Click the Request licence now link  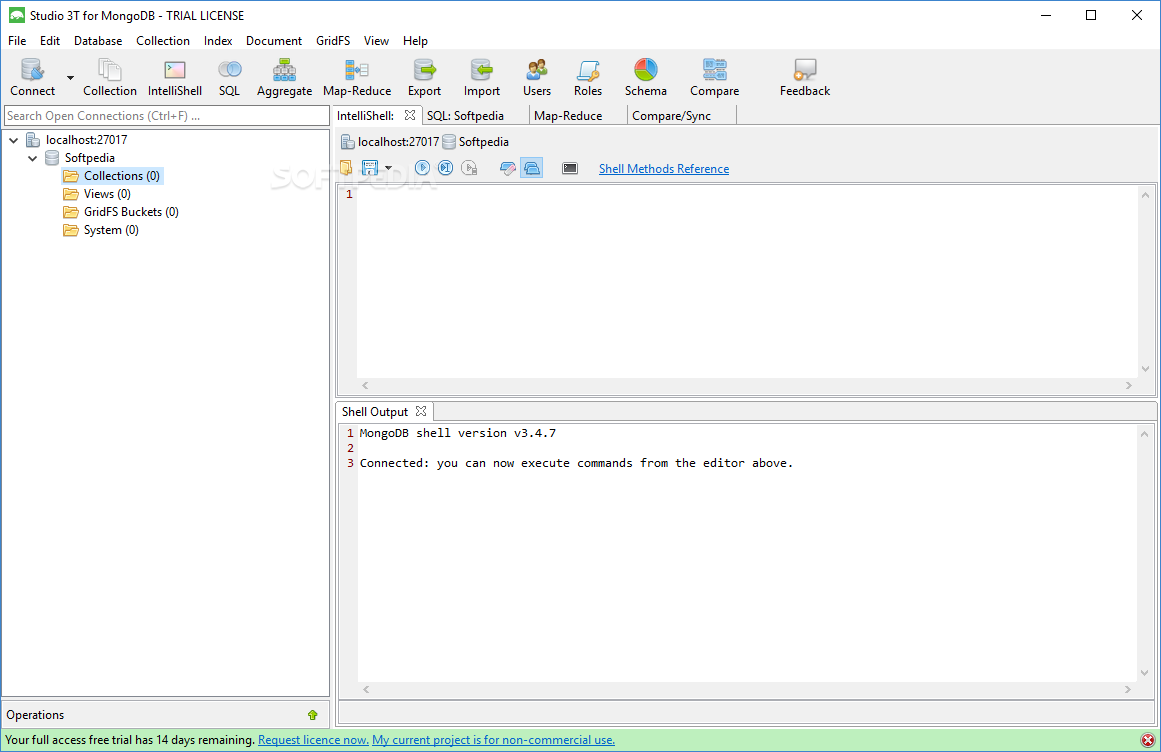[312, 739]
